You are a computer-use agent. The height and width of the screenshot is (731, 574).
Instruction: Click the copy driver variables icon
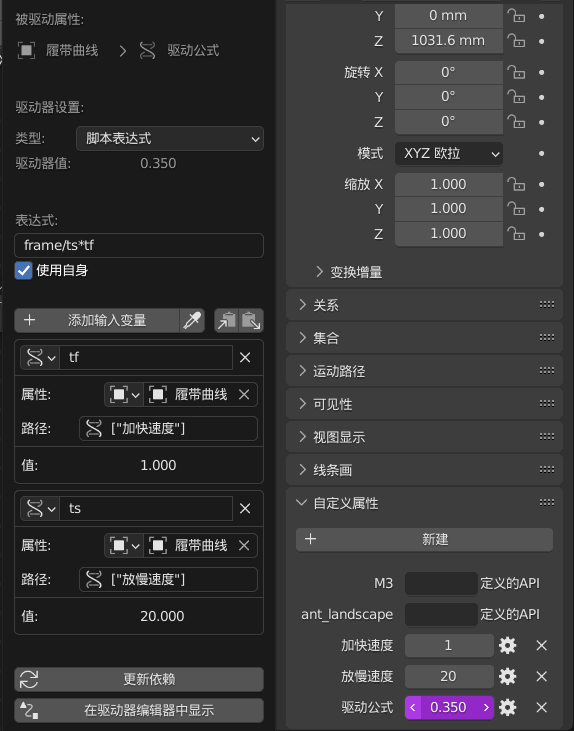click(227, 320)
